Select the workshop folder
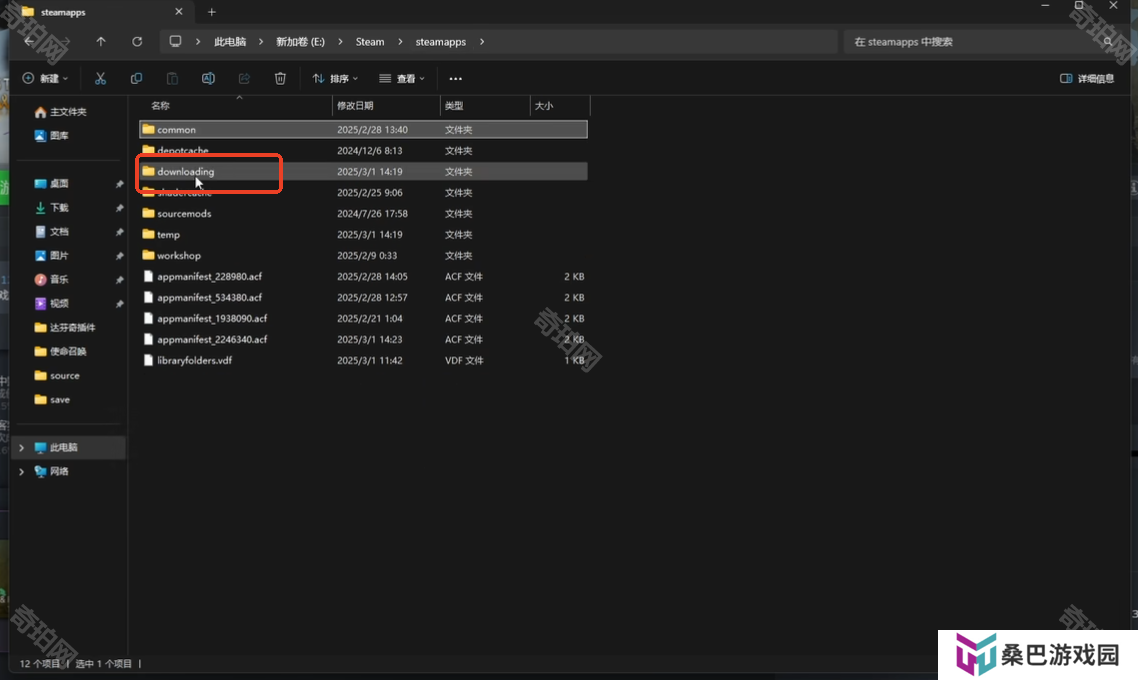Image resolution: width=1138 pixels, height=680 pixels. [x=363, y=255]
